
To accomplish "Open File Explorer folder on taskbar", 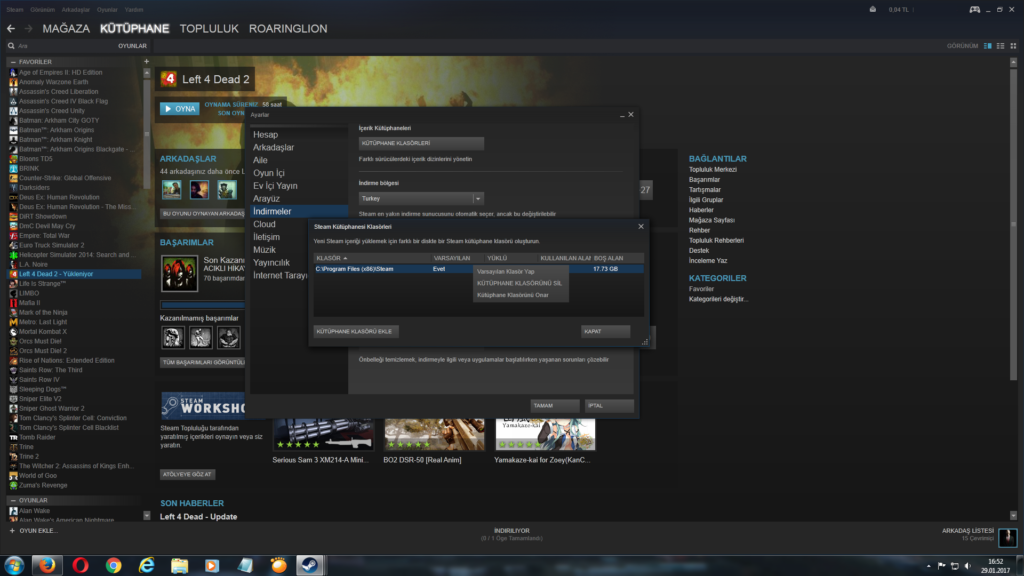I will pos(180,565).
